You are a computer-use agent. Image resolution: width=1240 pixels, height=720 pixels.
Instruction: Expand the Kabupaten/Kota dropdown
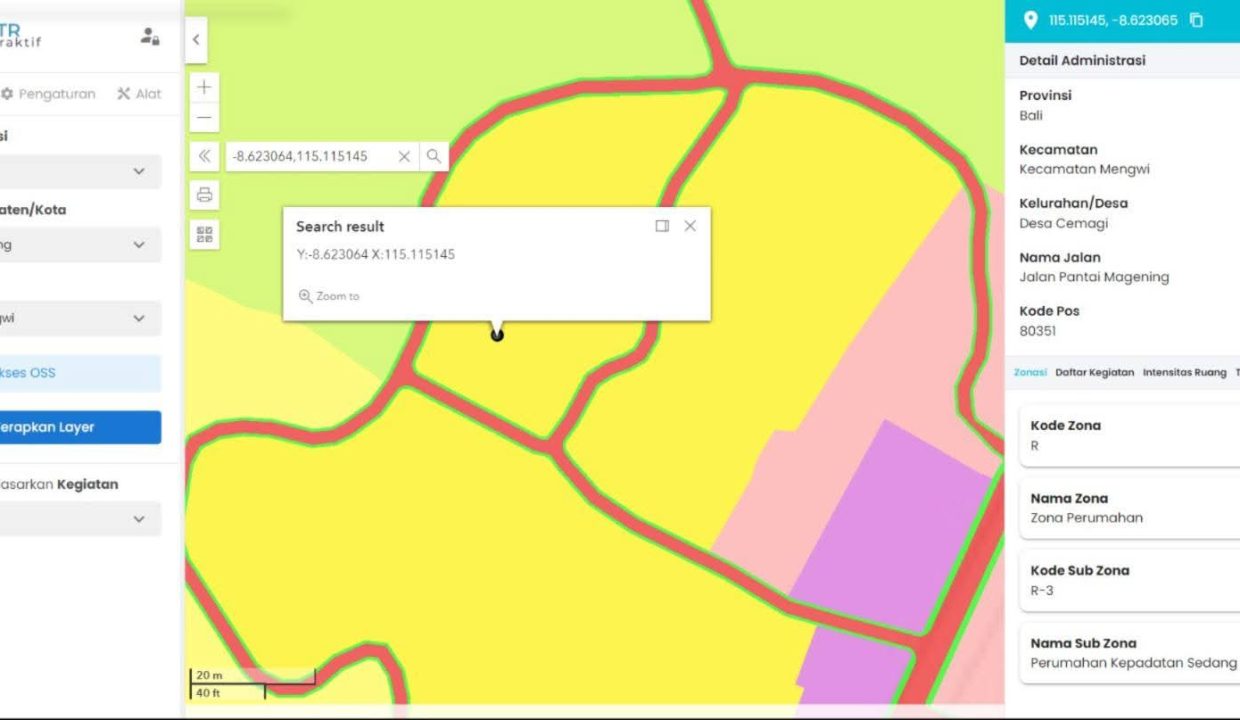click(x=138, y=245)
